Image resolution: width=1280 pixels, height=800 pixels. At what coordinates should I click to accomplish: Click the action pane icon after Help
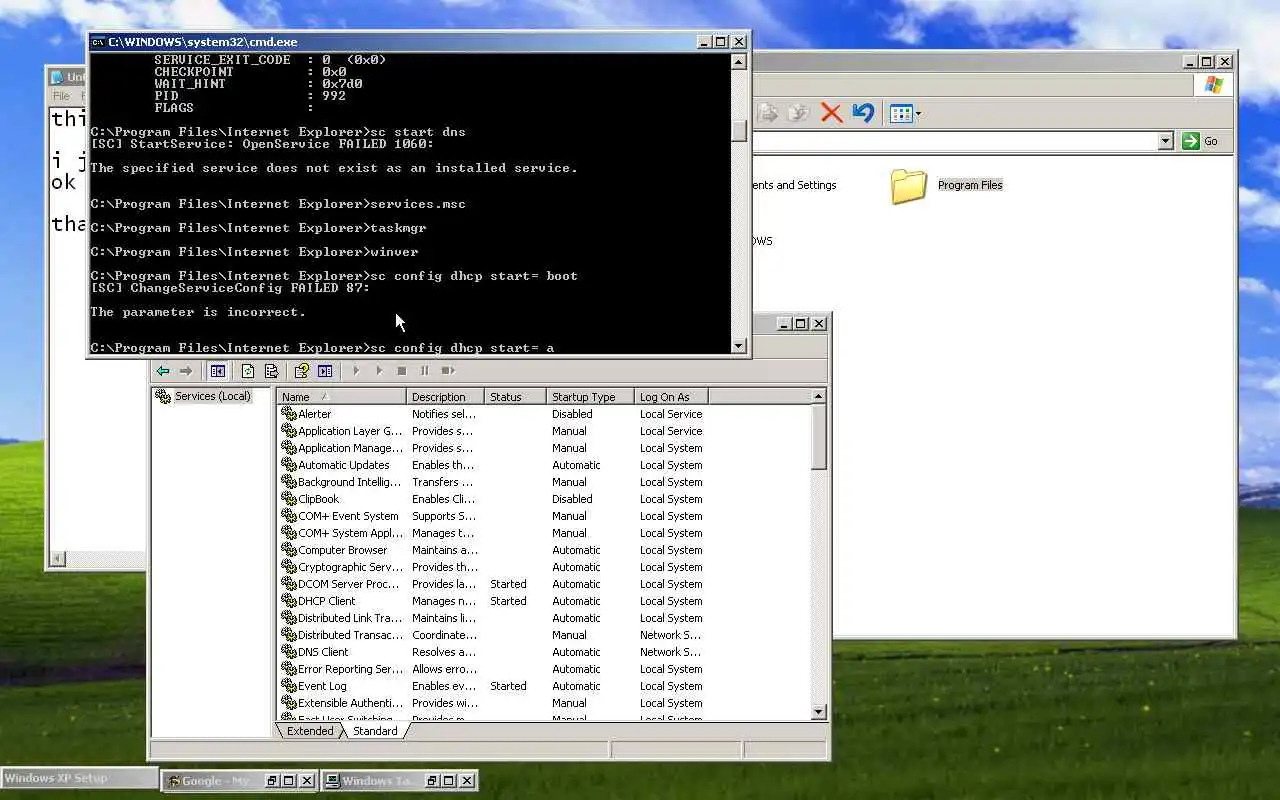(325, 371)
